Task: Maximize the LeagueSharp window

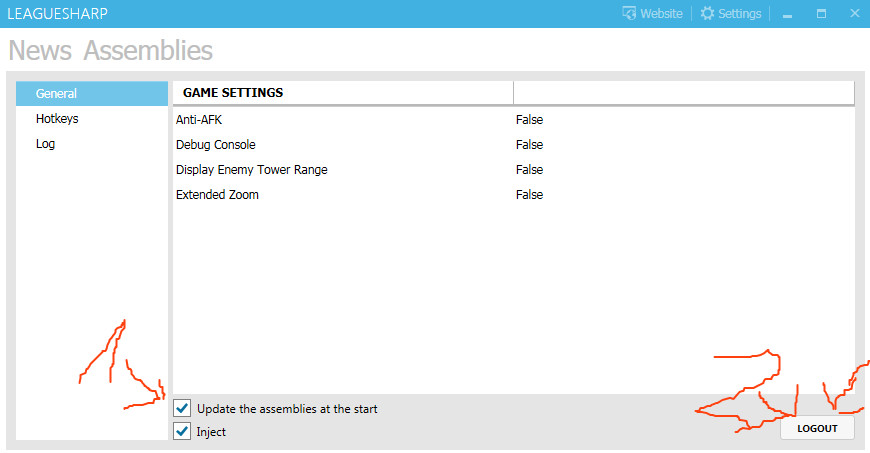Action: point(821,14)
